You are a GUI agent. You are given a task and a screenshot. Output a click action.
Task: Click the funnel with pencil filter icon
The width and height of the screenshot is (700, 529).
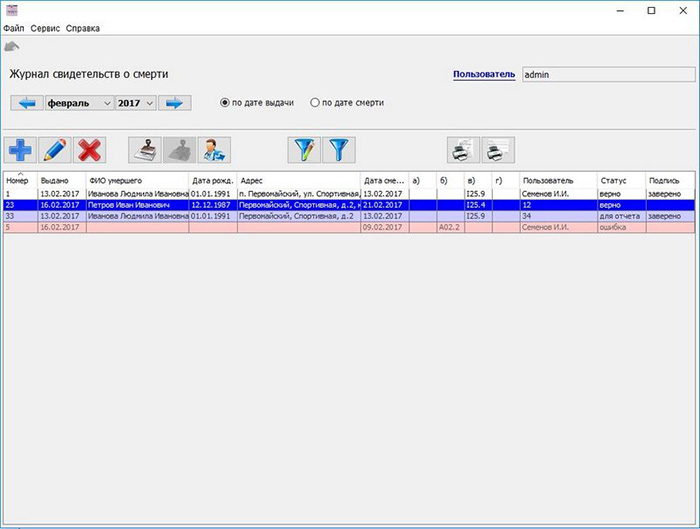(304, 150)
